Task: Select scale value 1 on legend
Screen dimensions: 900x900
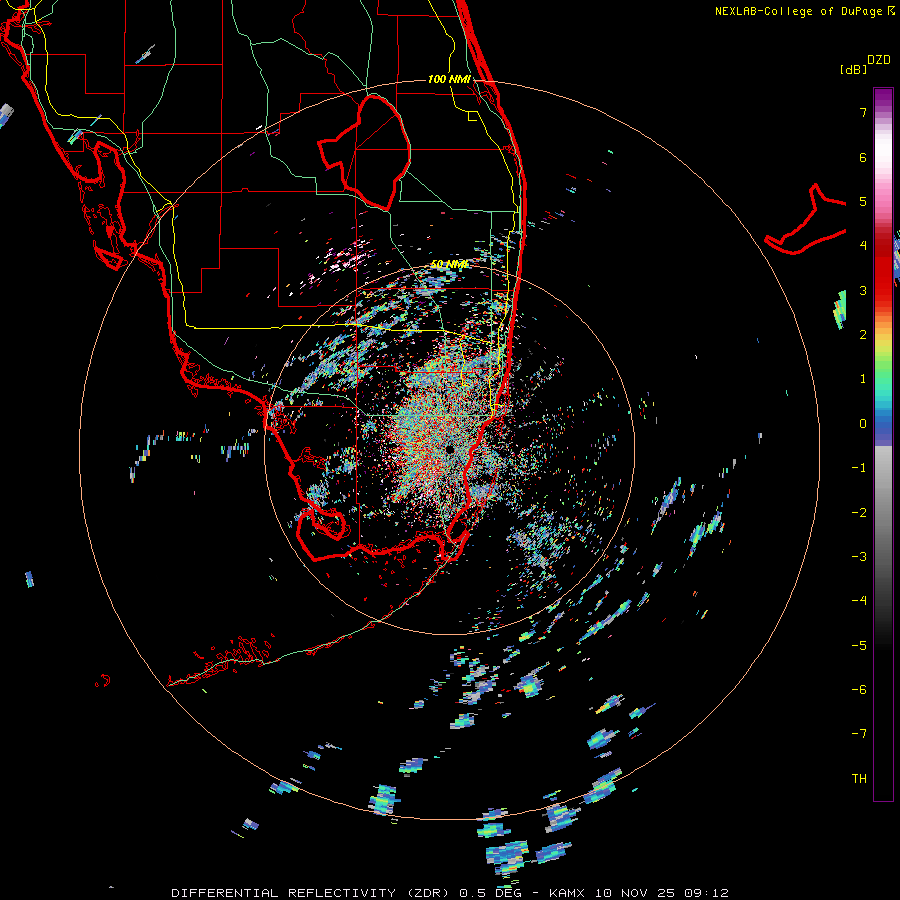Action: point(863,379)
